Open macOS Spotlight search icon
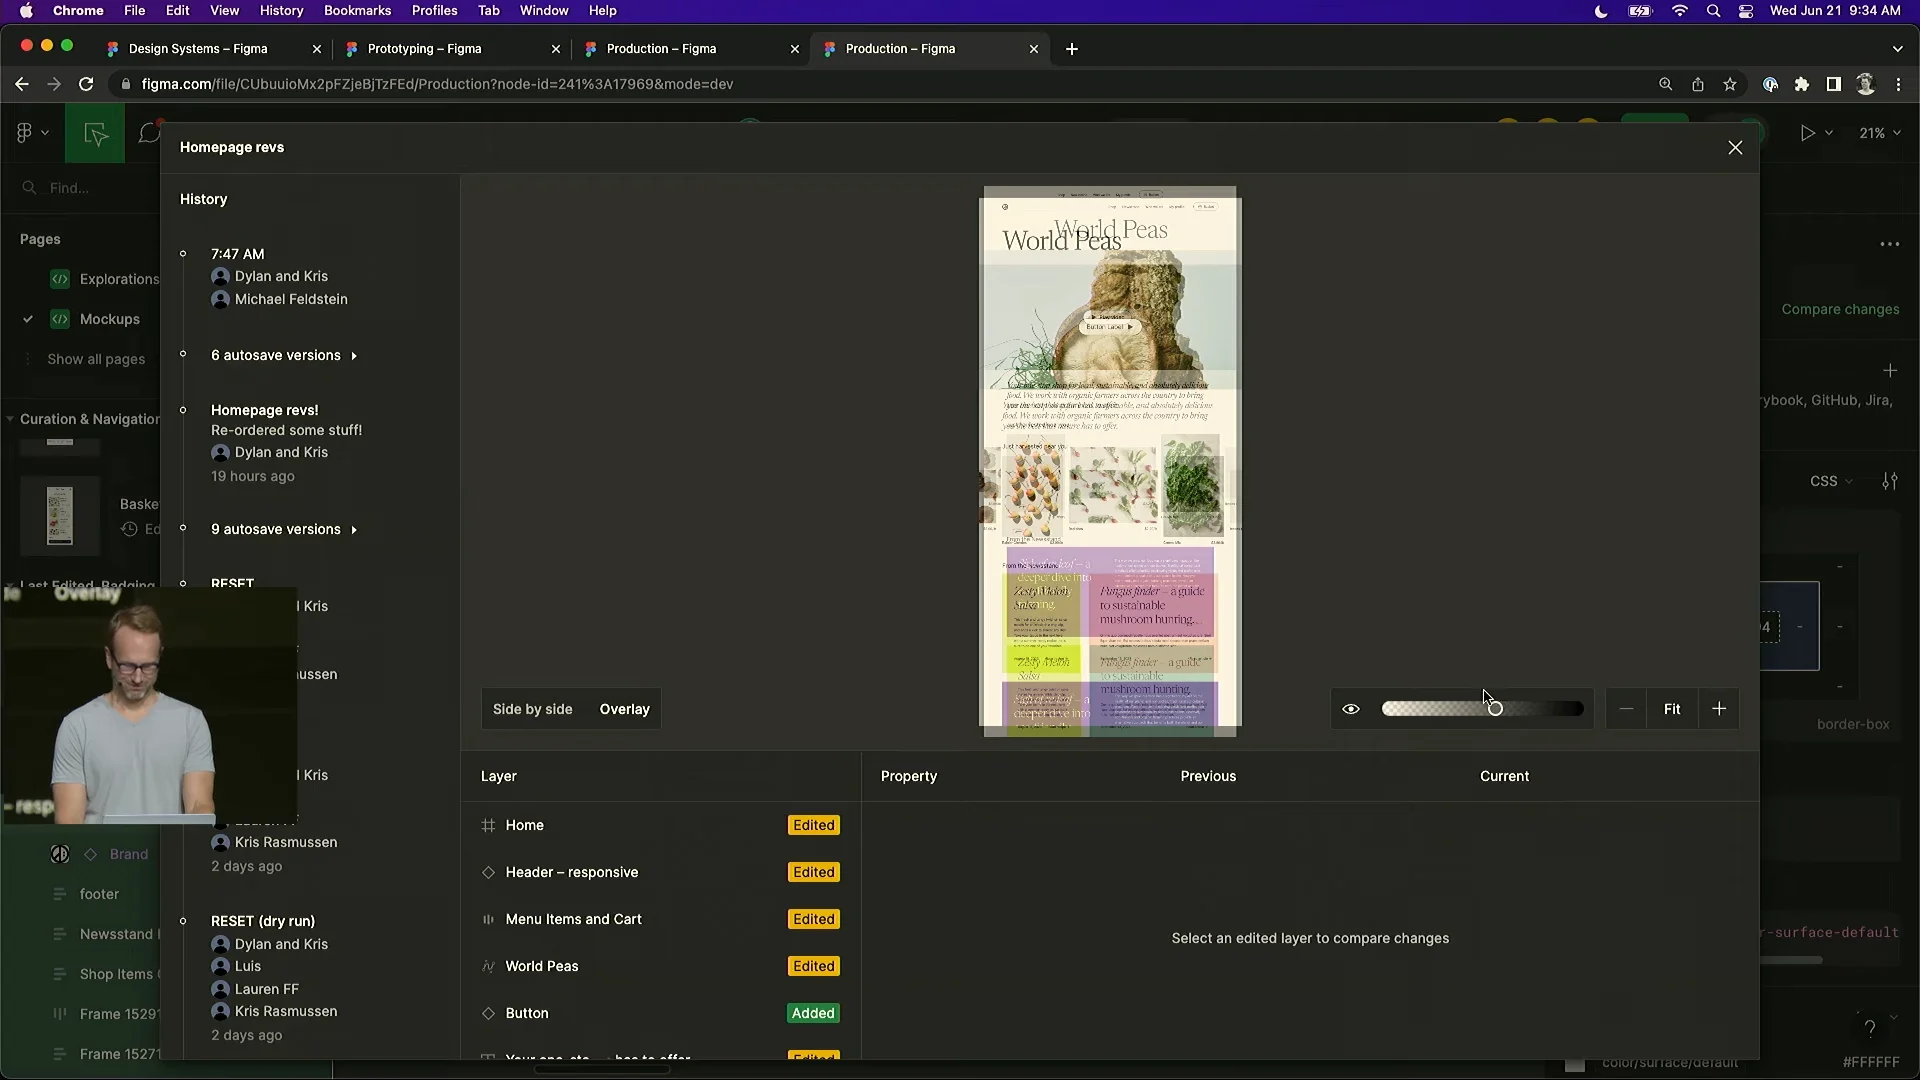The width and height of the screenshot is (1920, 1080). (1713, 11)
